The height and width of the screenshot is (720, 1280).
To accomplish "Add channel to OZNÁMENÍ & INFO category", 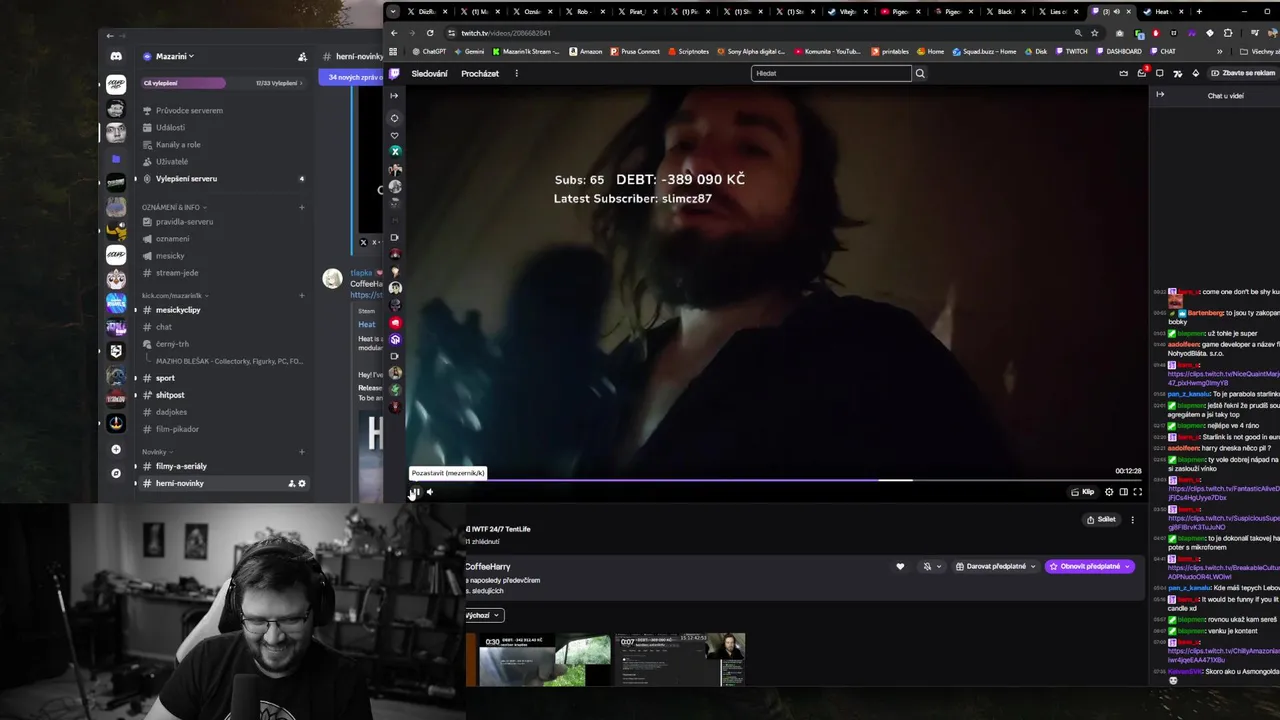I will [302, 207].
